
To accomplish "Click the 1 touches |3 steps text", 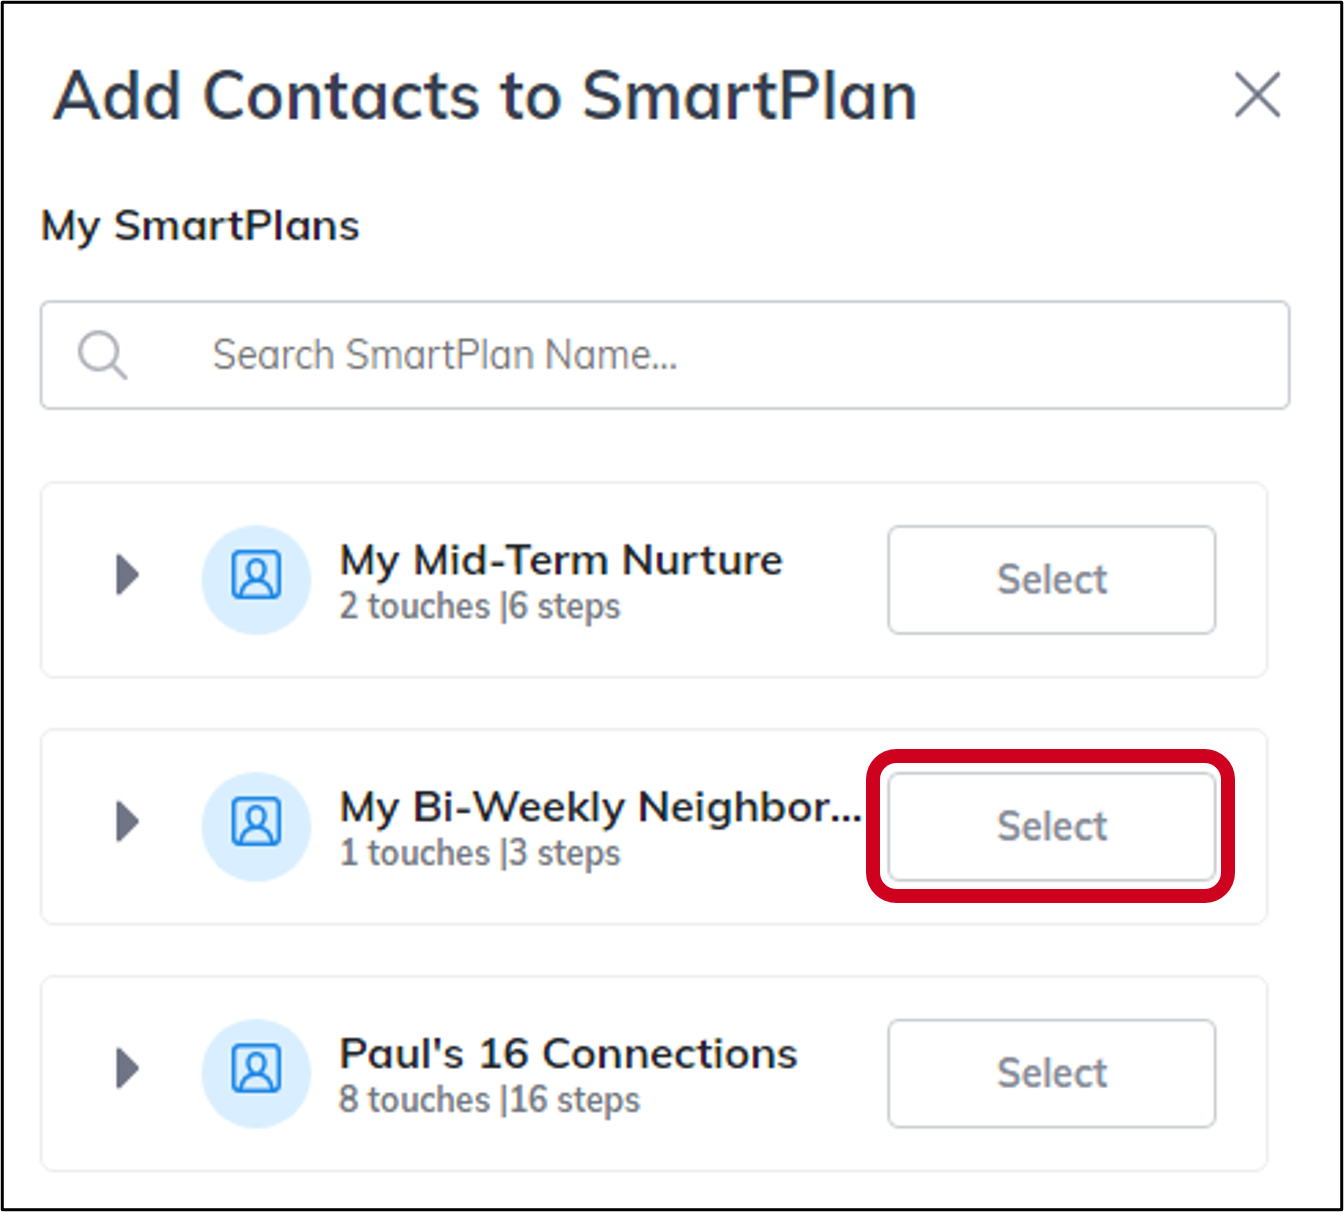I will click(x=480, y=853).
